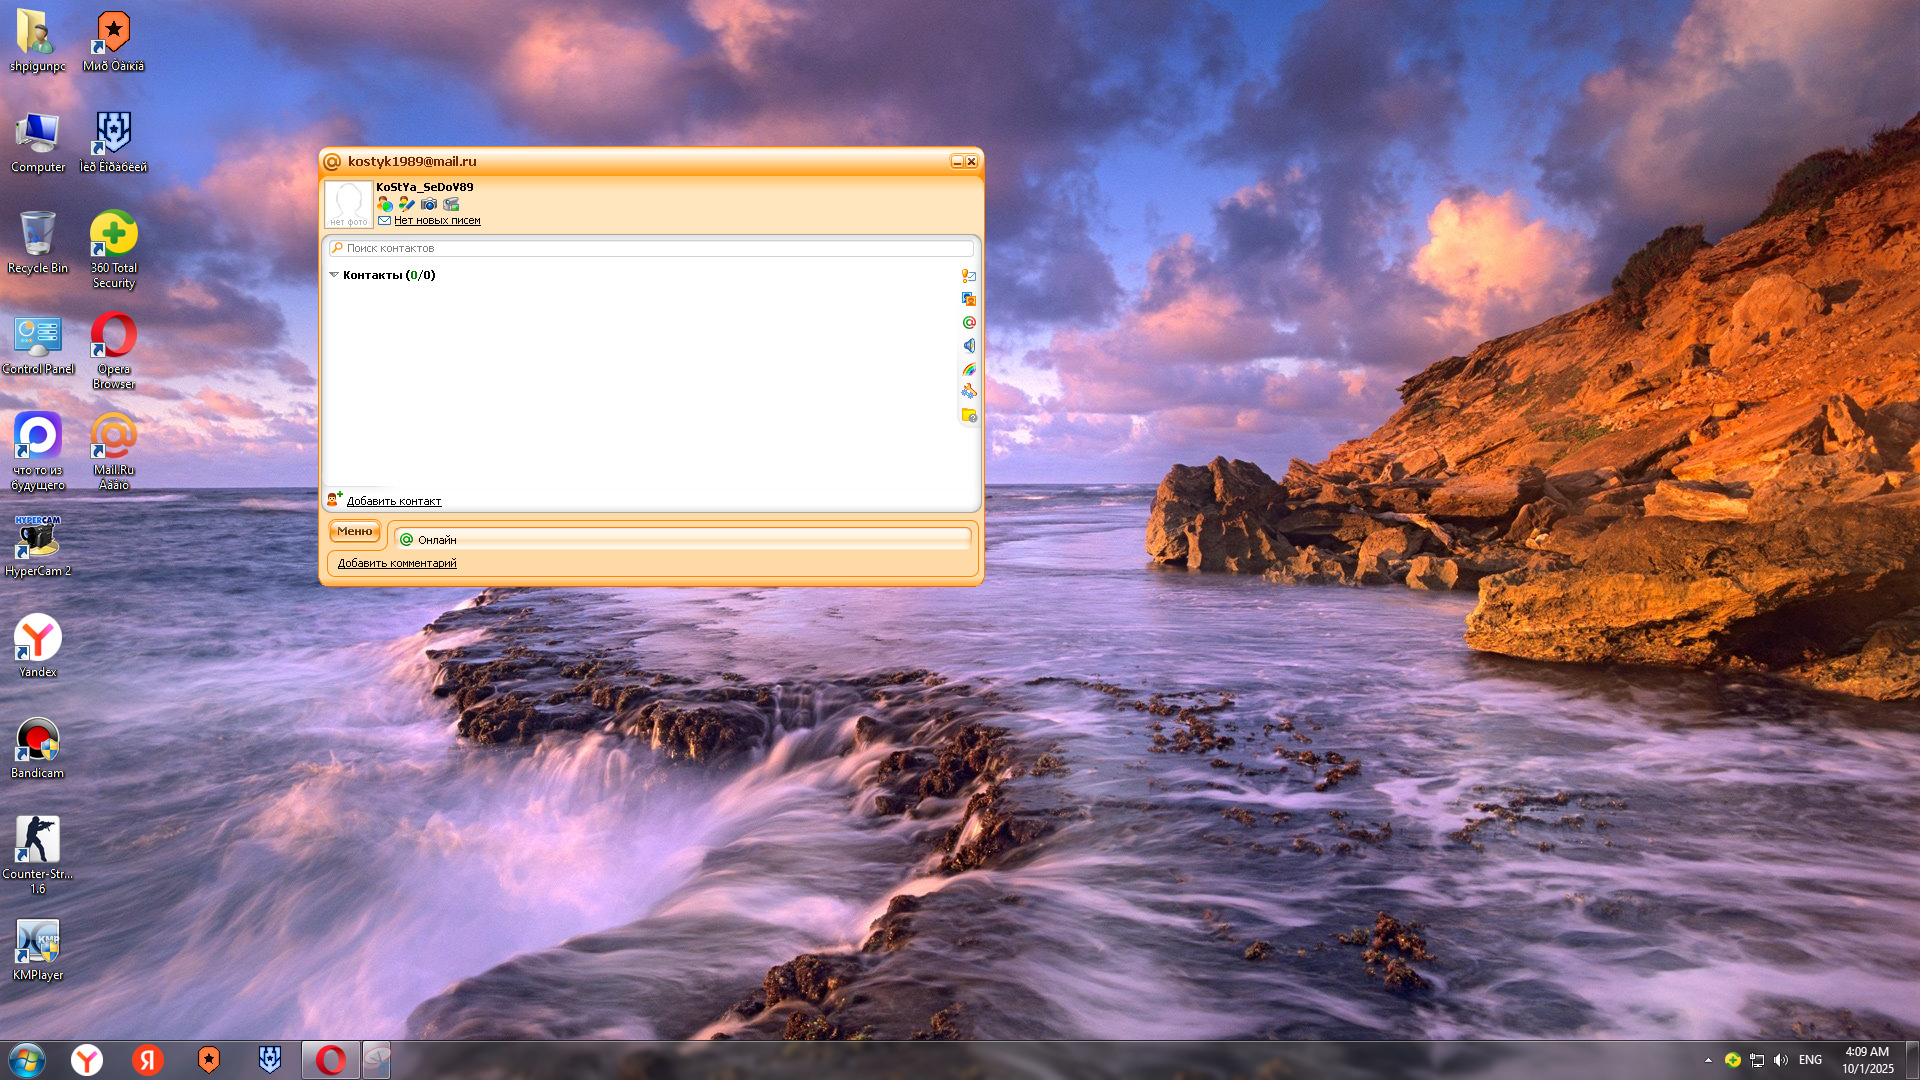Image resolution: width=1920 pixels, height=1080 pixels.
Task: Click the green @ icon in sidebar
Action: click(x=969, y=322)
